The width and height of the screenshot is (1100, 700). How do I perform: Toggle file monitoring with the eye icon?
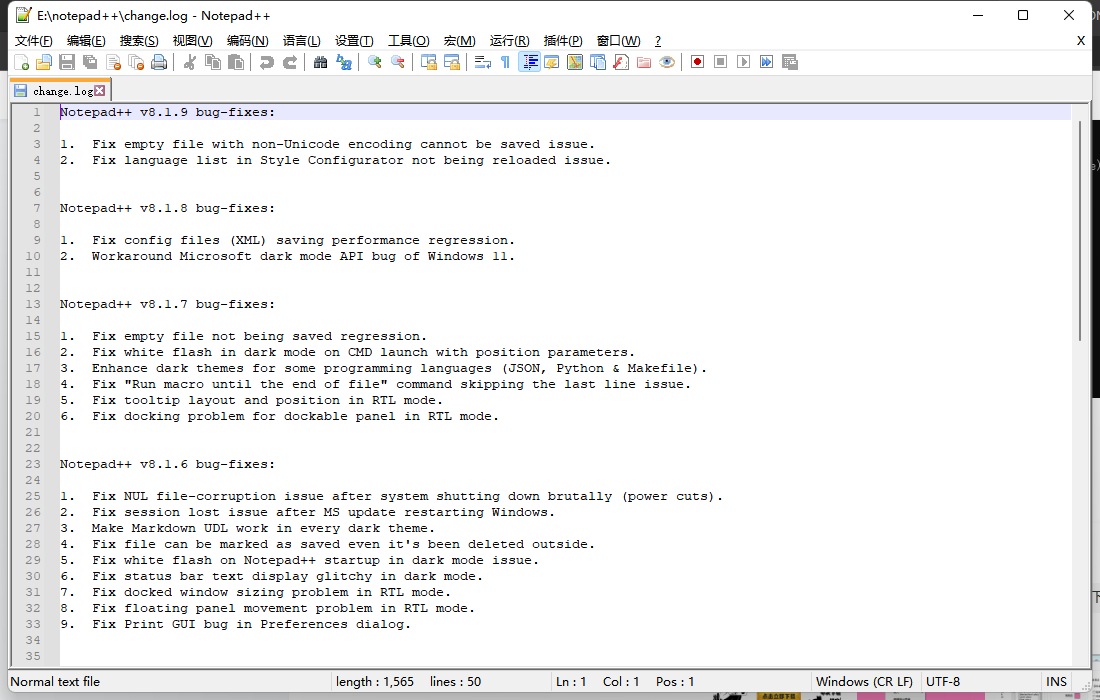(667, 62)
